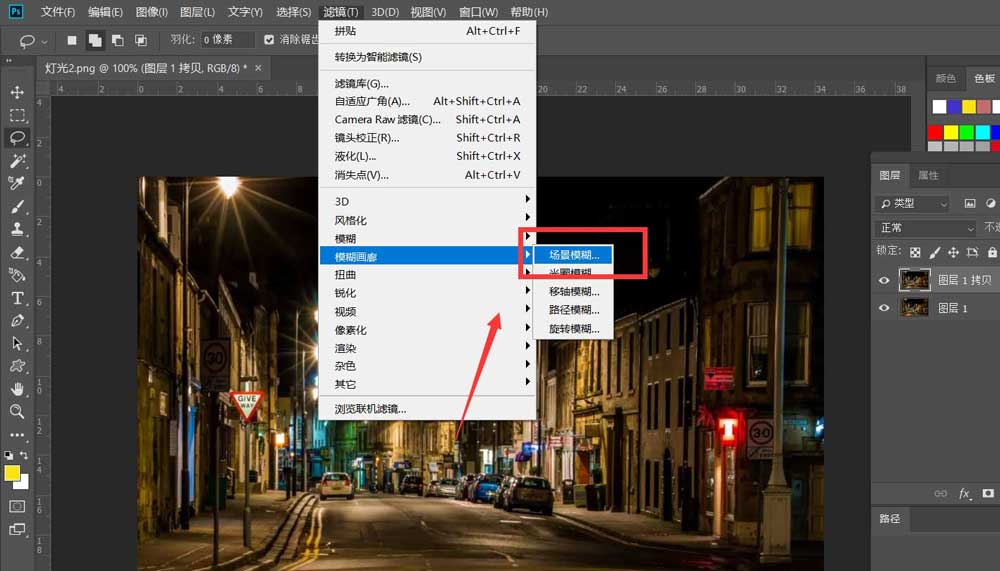Pick the red swatch in 色板
Screen dimensions: 1000x571
pyautogui.click(x=935, y=132)
